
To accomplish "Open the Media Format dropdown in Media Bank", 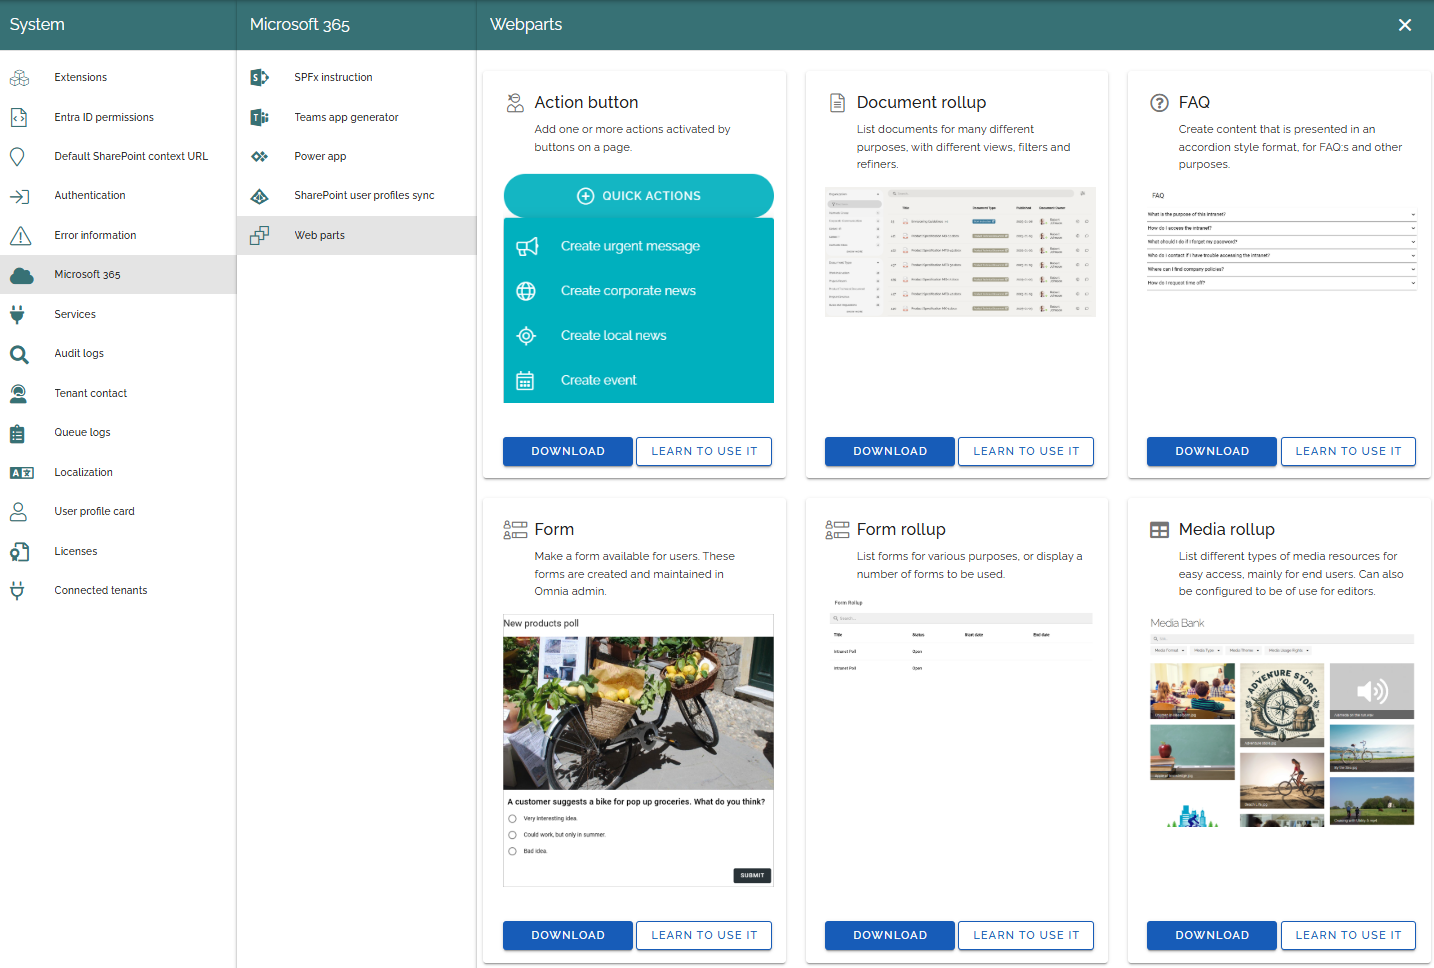I will (1169, 651).
